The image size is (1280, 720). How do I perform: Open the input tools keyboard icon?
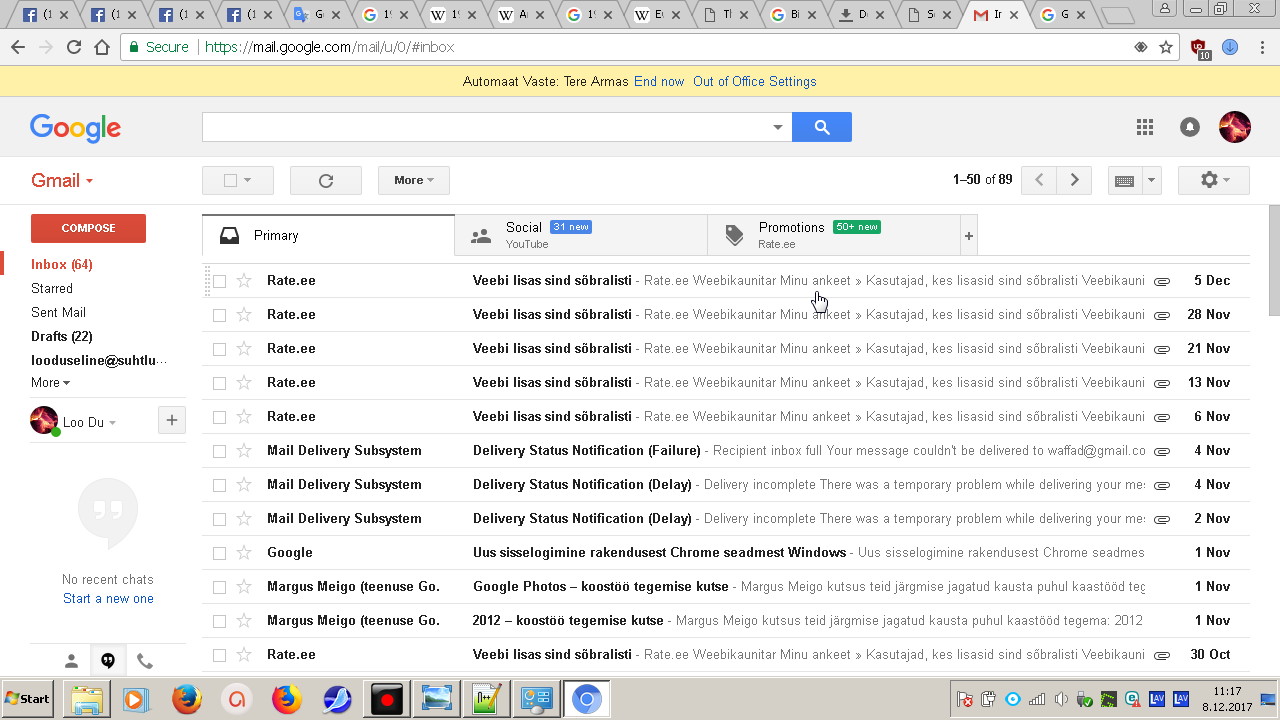pyautogui.click(x=1124, y=181)
